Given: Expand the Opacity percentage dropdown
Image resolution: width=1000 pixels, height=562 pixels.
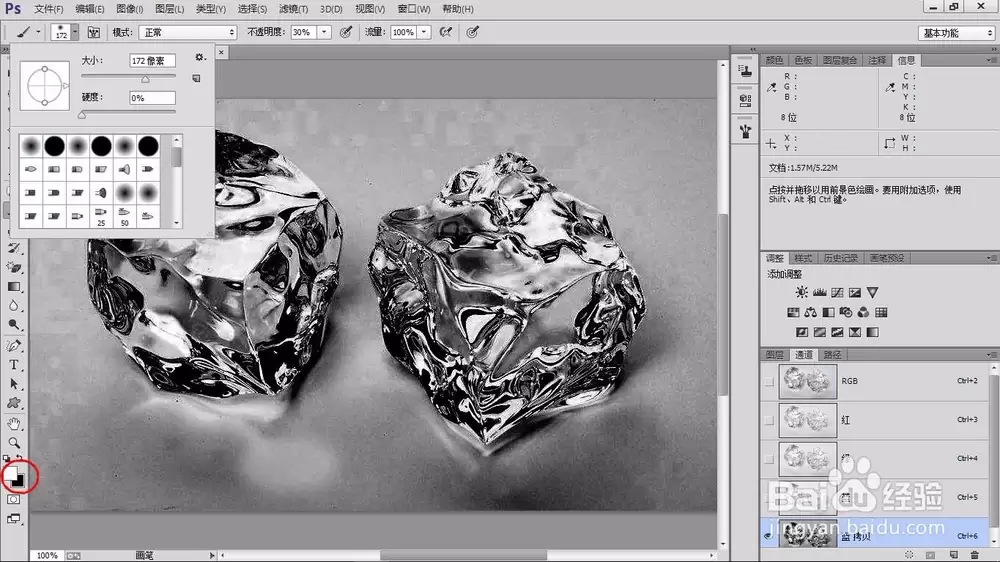Looking at the screenshot, I should tap(325, 32).
